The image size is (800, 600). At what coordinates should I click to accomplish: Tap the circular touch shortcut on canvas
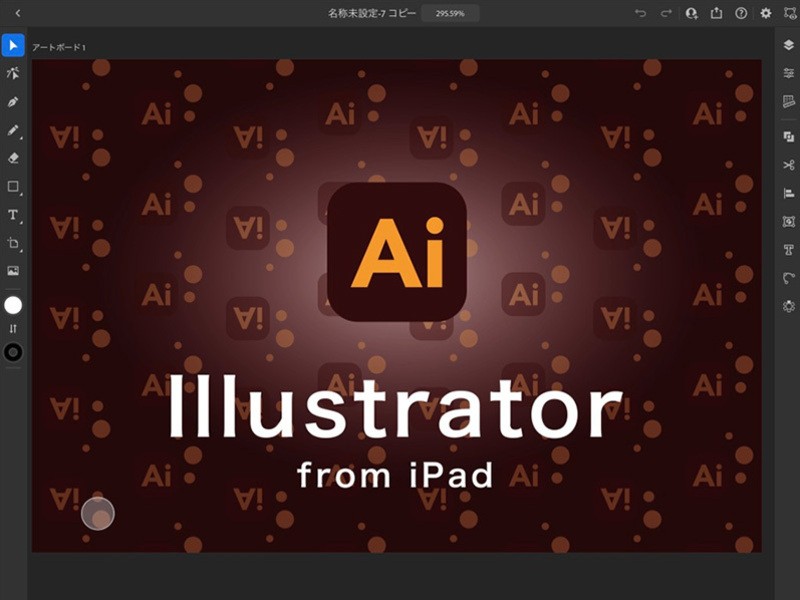pos(98,513)
